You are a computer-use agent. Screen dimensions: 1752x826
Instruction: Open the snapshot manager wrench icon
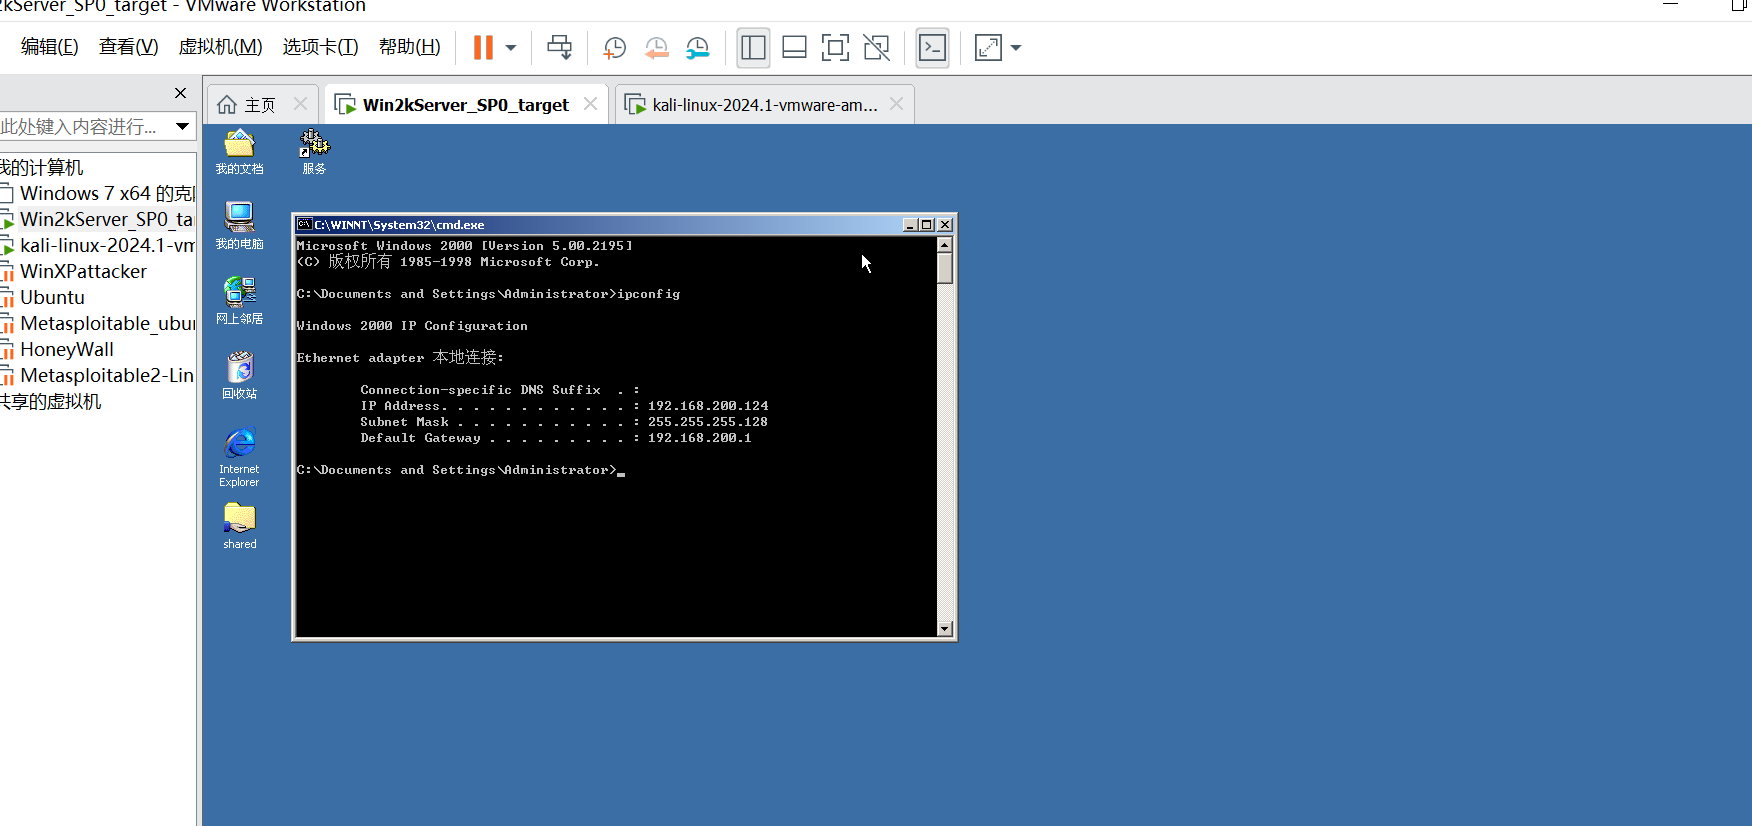click(x=697, y=48)
